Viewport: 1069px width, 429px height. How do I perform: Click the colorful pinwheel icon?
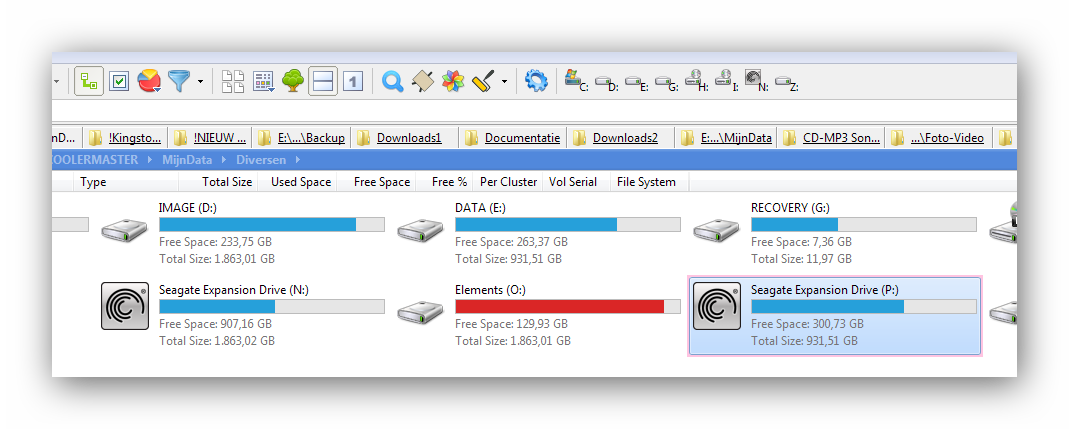453,82
